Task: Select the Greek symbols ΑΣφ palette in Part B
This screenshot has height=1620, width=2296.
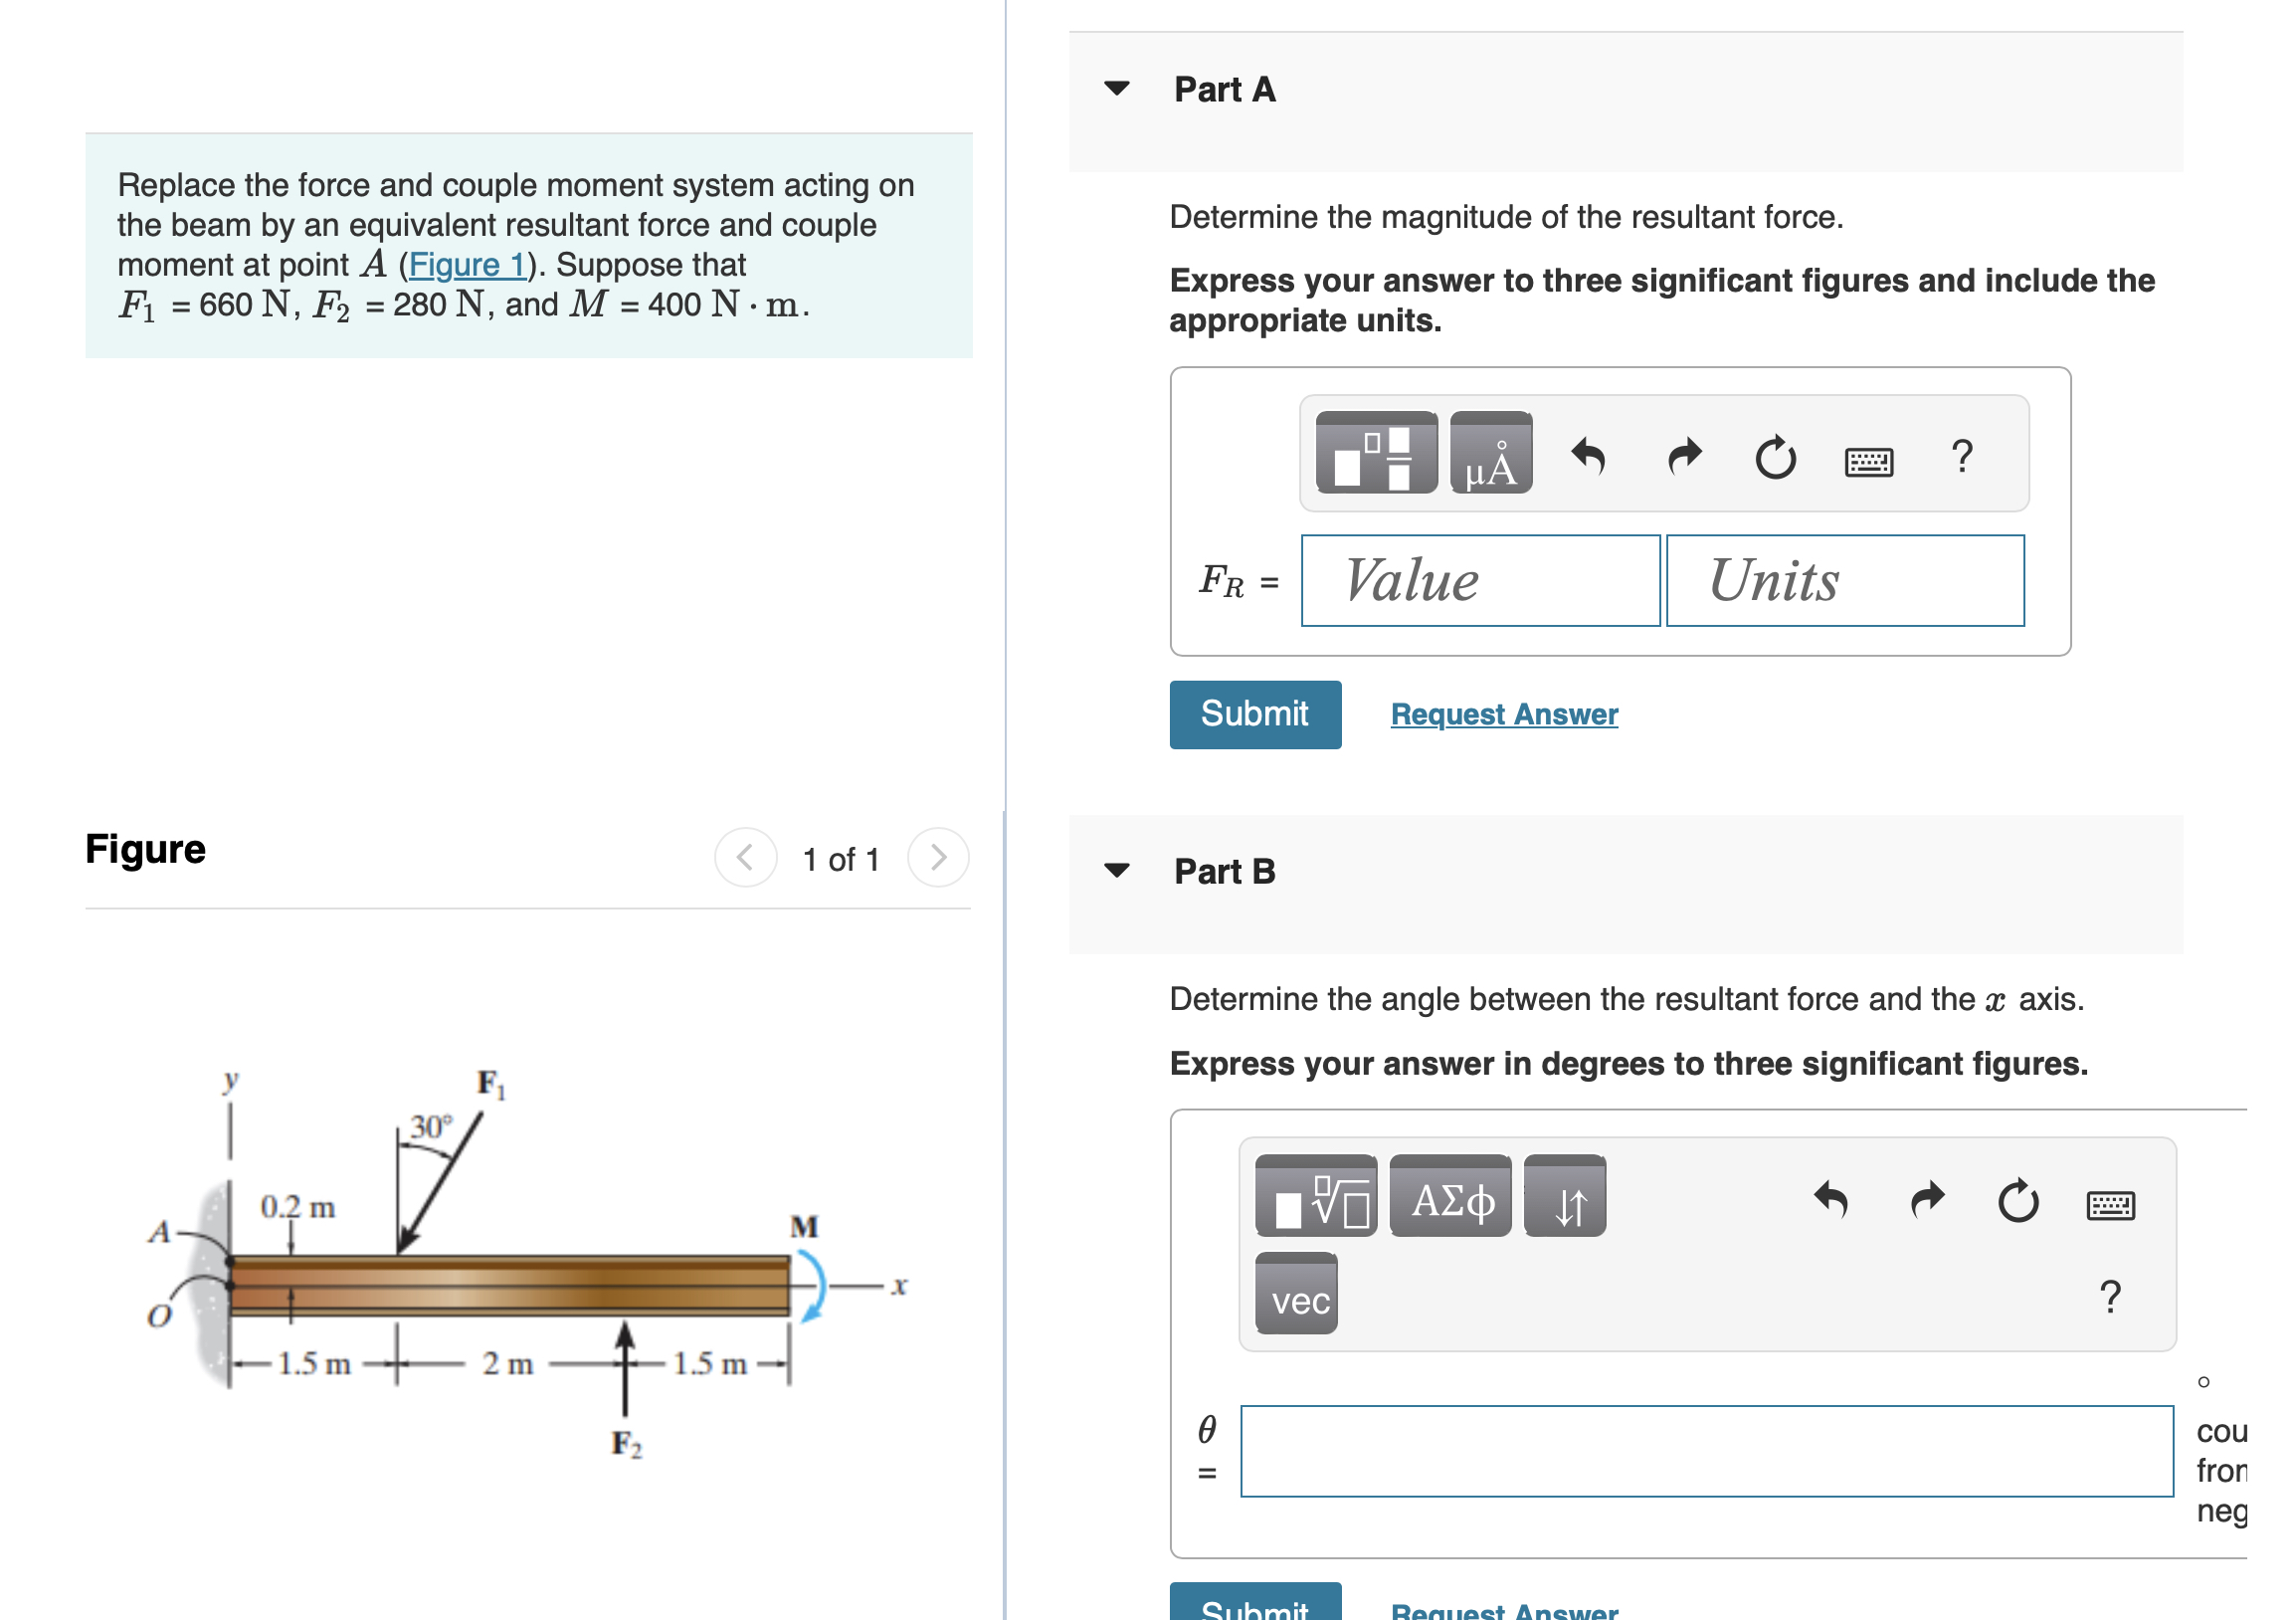Action: [x=1449, y=1199]
